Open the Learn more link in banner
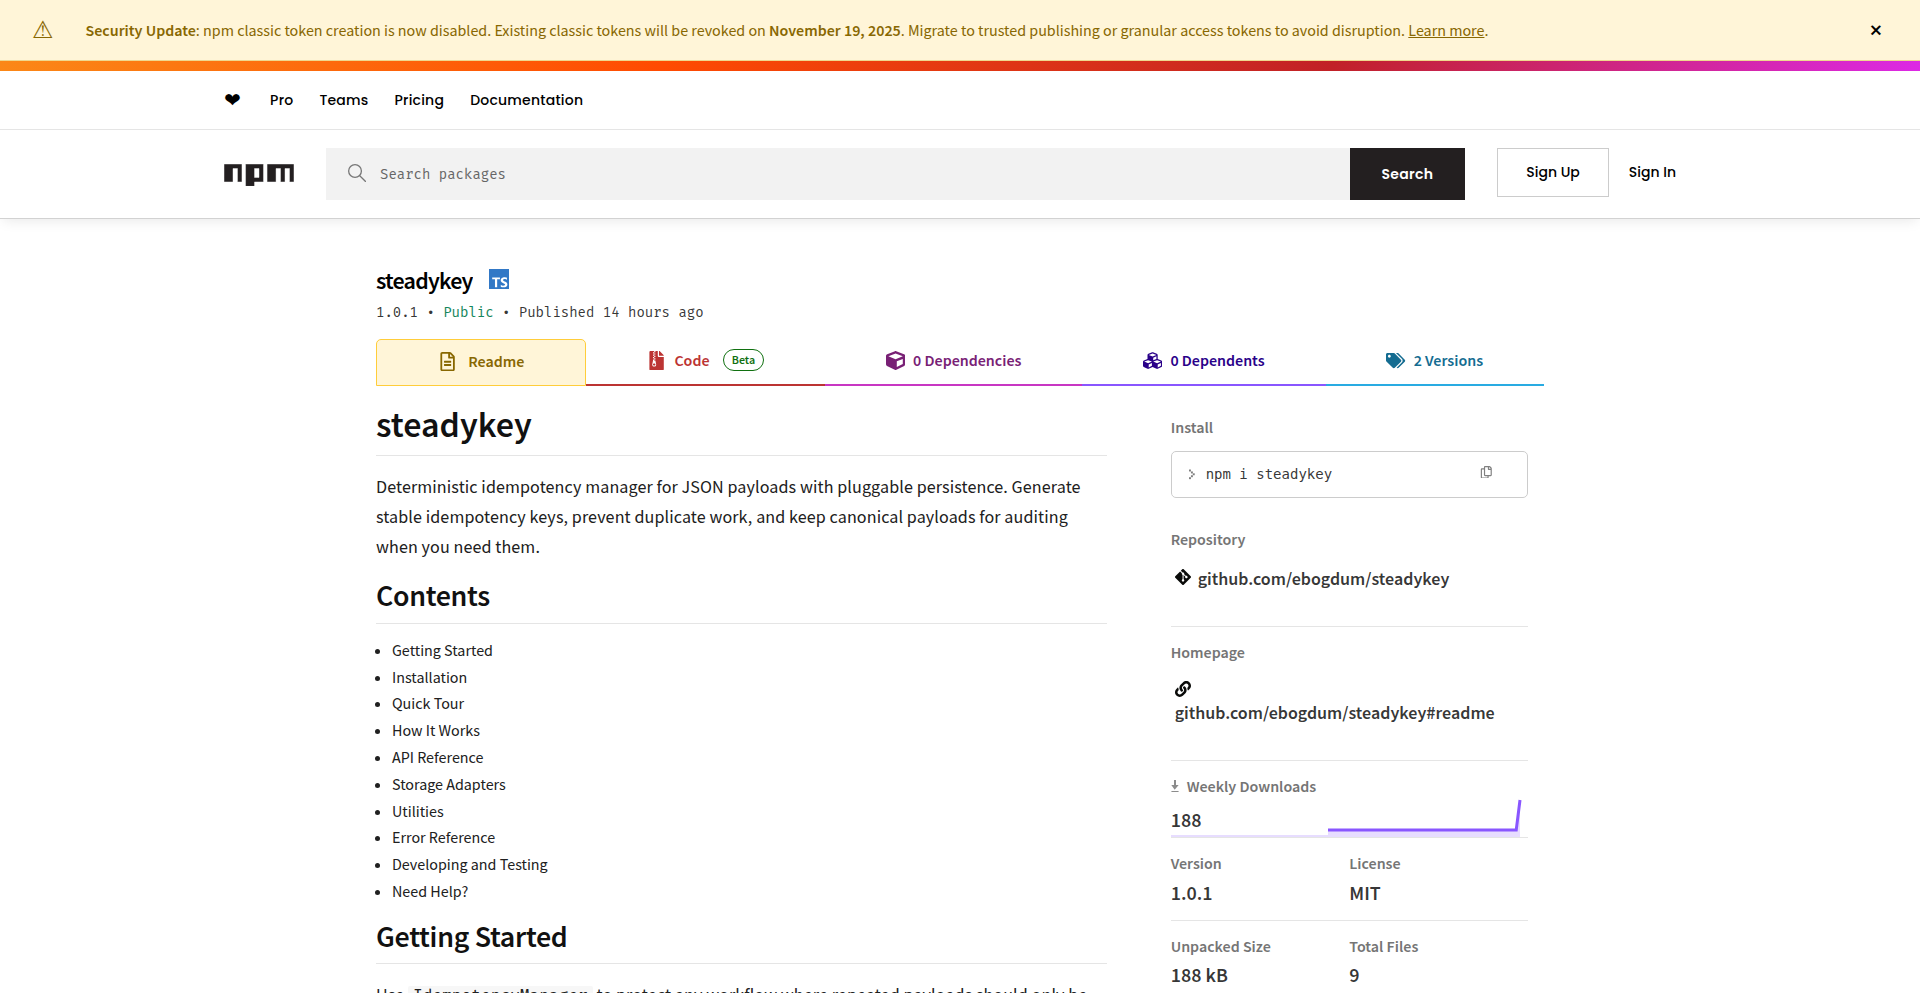The image size is (1920, 993). point(1446,31)
